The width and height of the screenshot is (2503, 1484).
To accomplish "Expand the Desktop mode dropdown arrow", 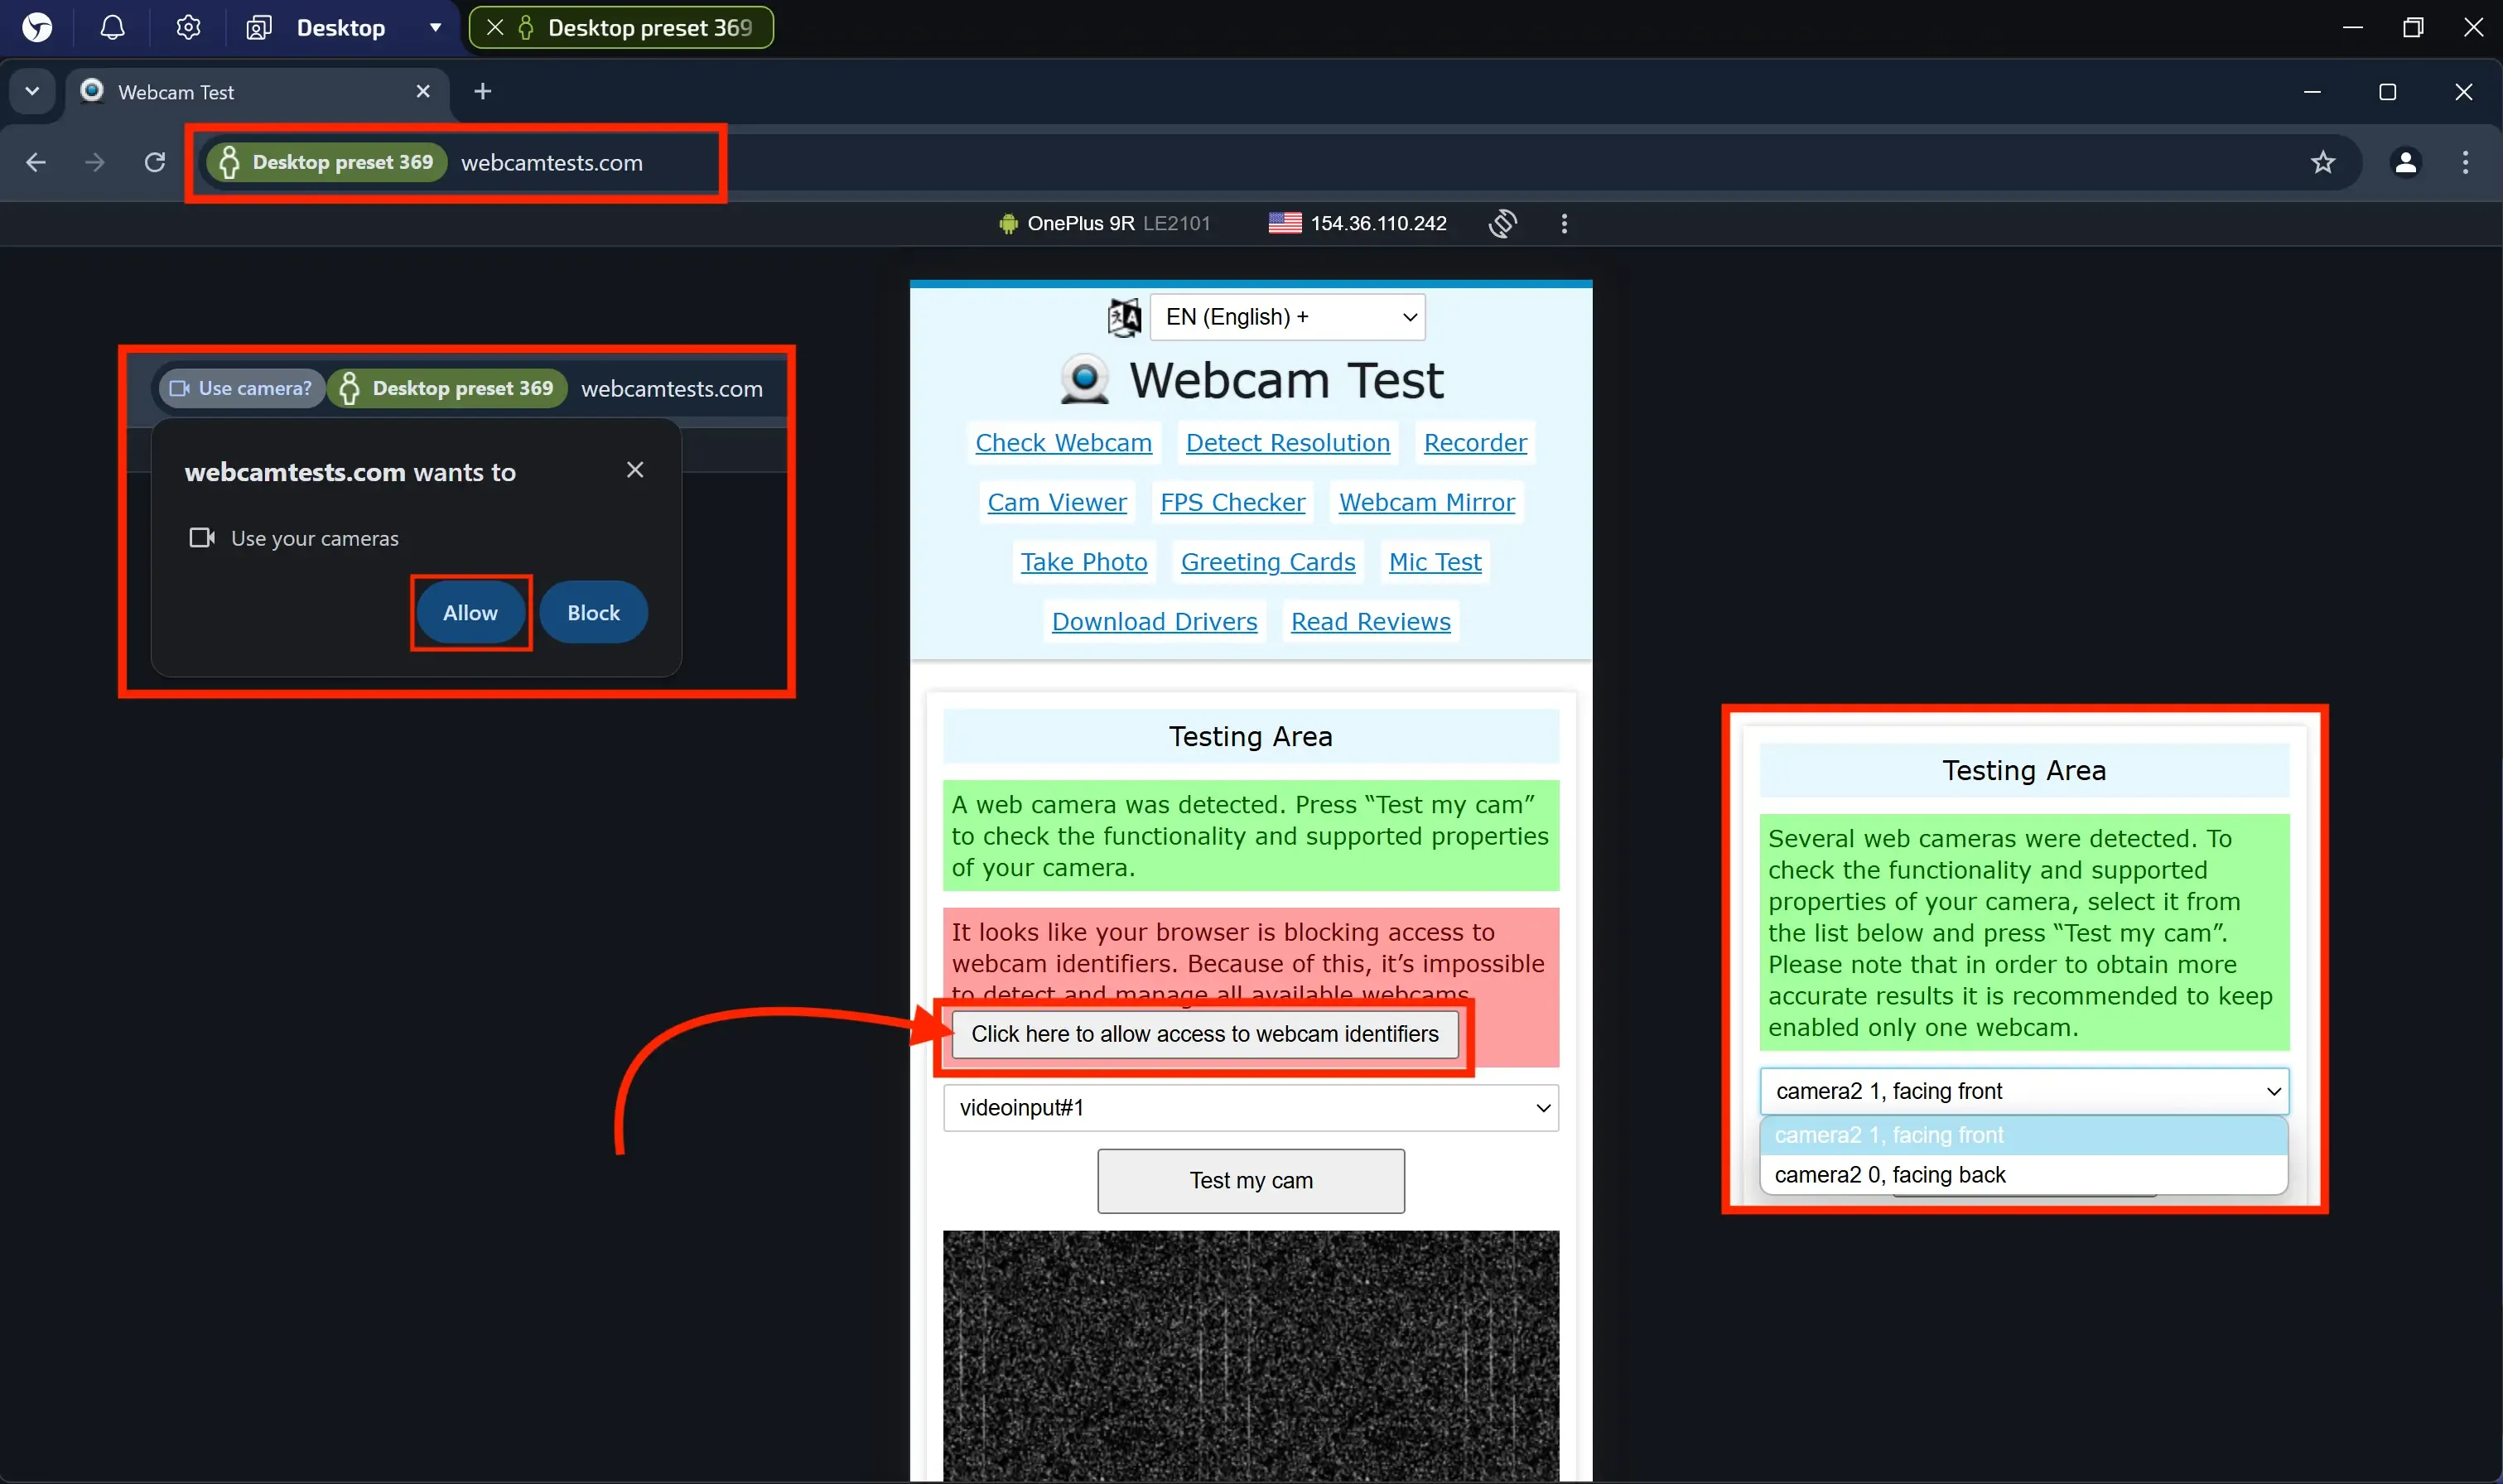I will point(435,27).
